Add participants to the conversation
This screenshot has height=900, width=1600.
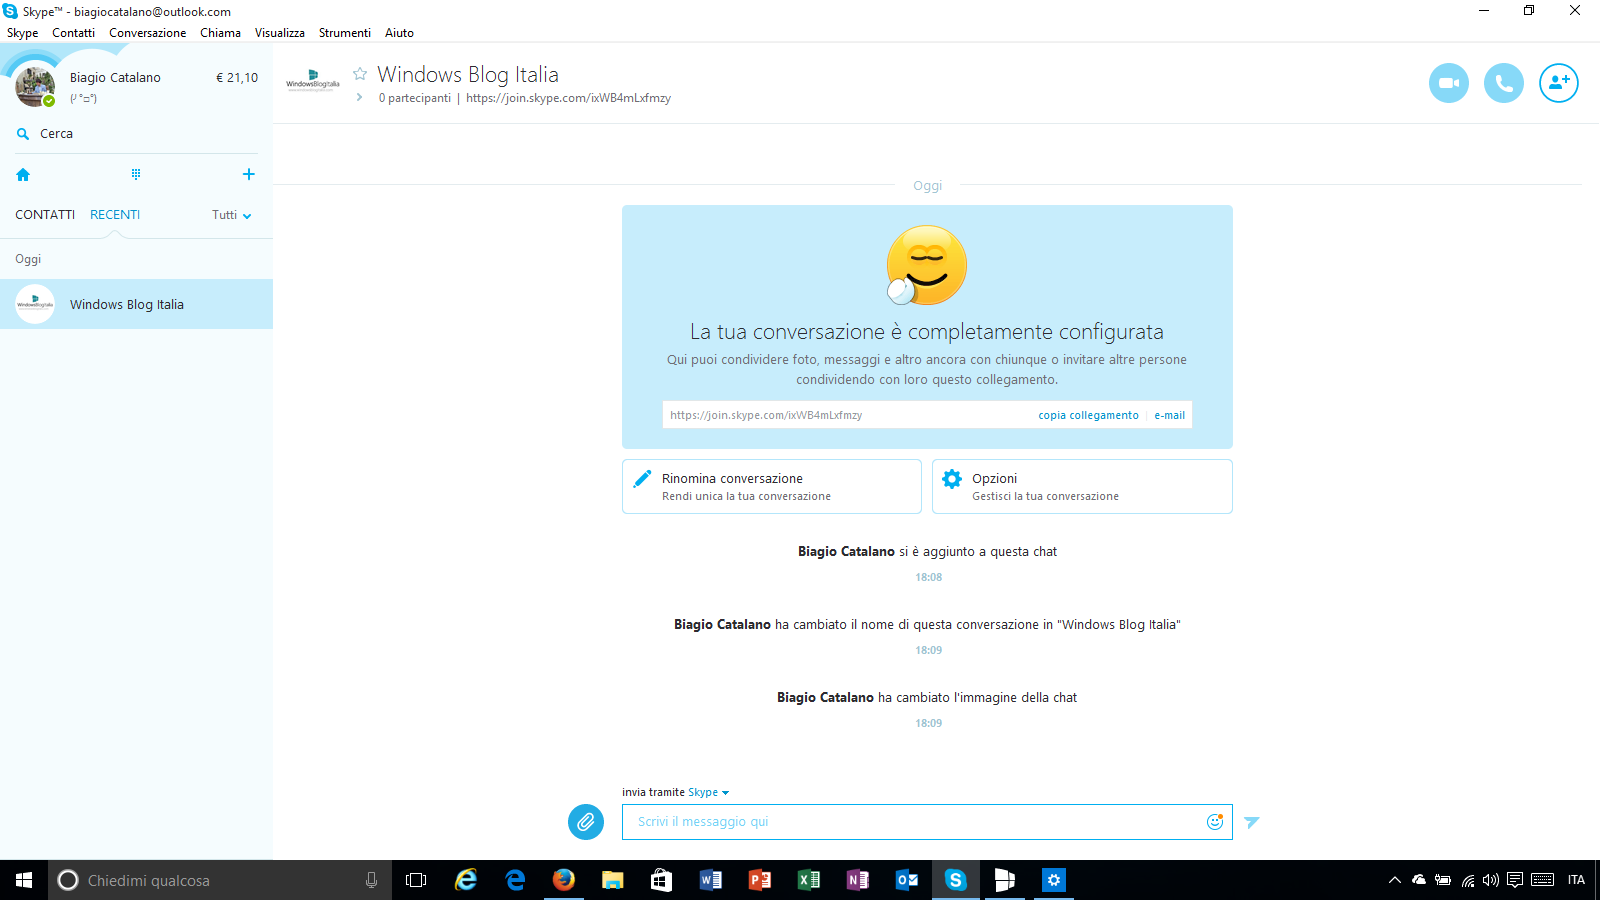1558,83
